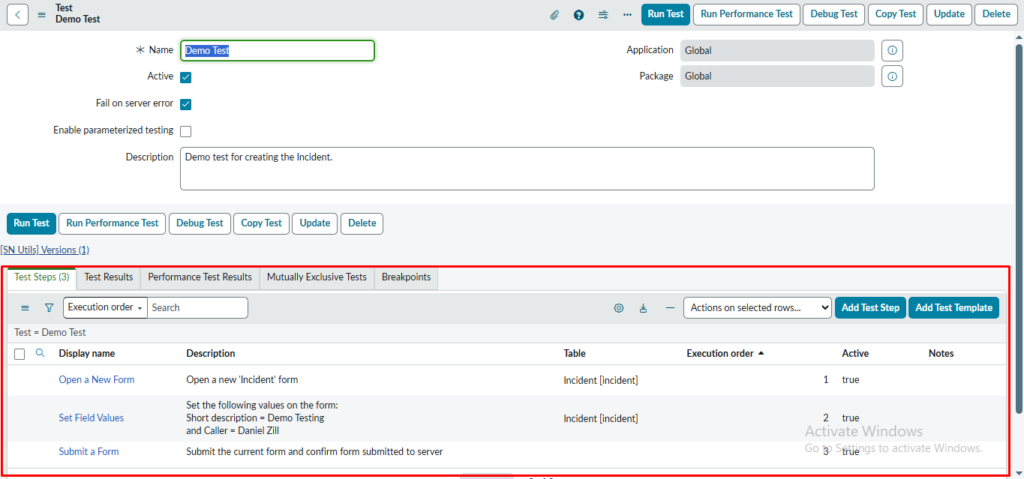The width and height of the screenshot is (1024, 479).
Task: Toggle the Fail on server error checkbox
Action: pyautogui.click(x=186, y=103)
